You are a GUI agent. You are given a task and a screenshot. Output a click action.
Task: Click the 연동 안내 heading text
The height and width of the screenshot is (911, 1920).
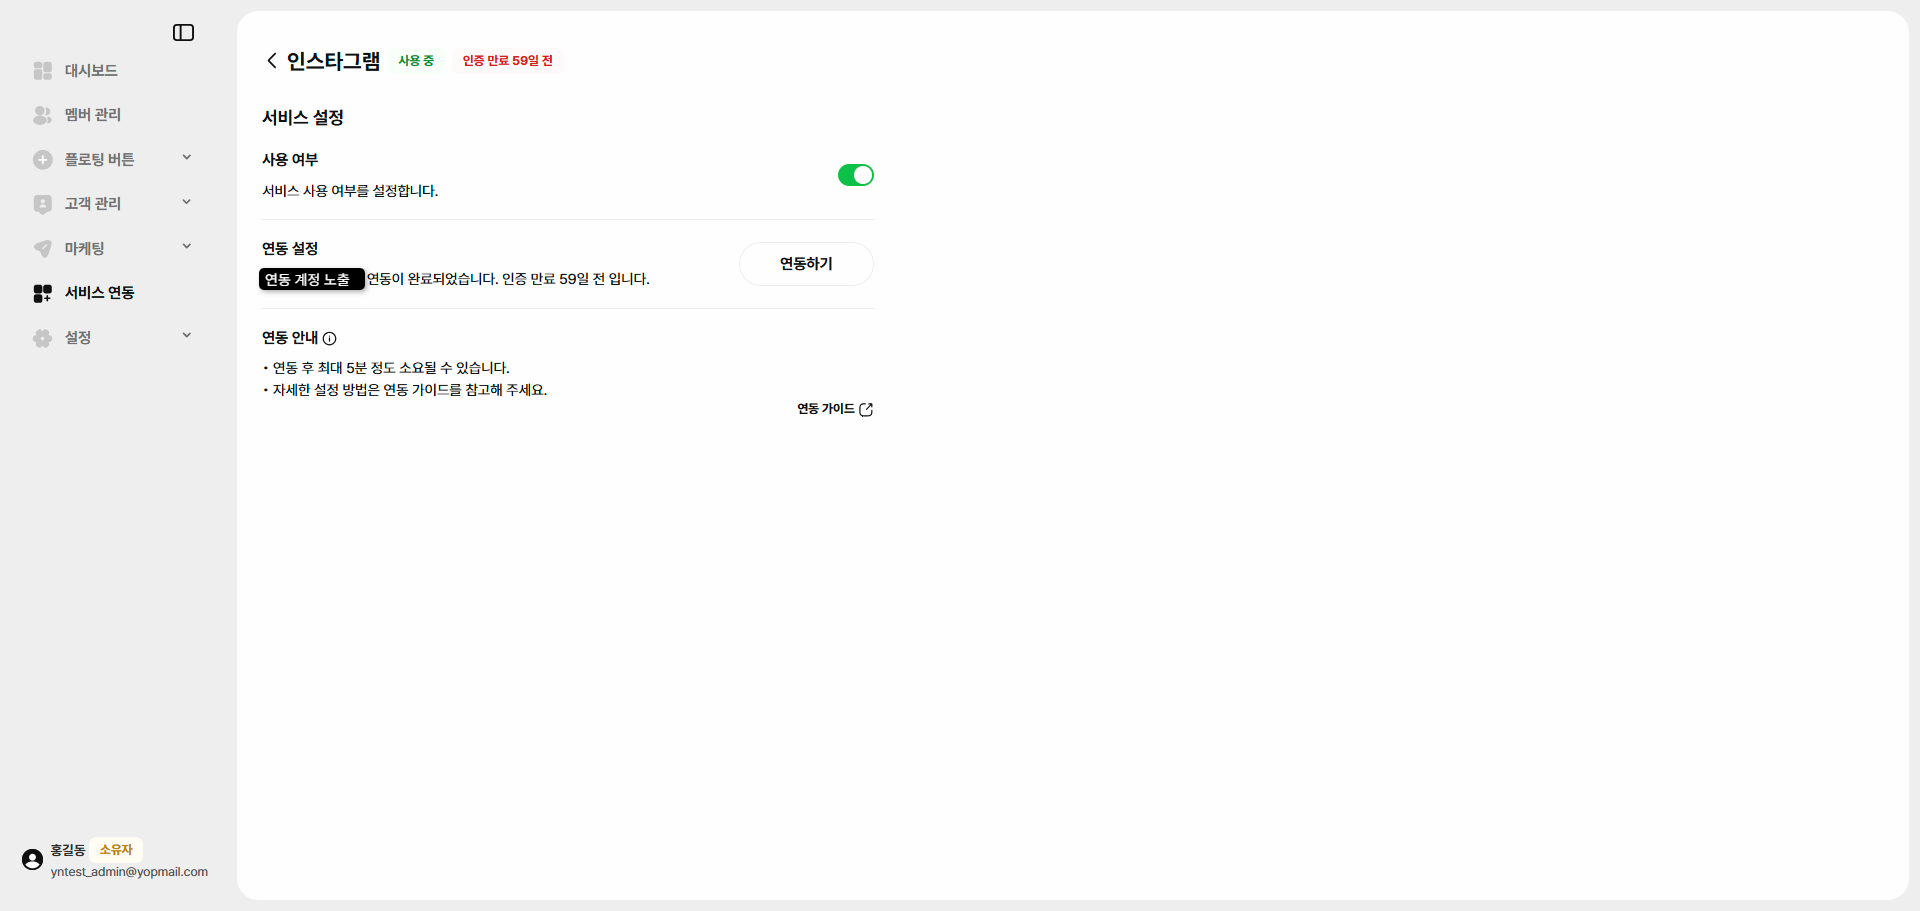(x=290, y=338)
